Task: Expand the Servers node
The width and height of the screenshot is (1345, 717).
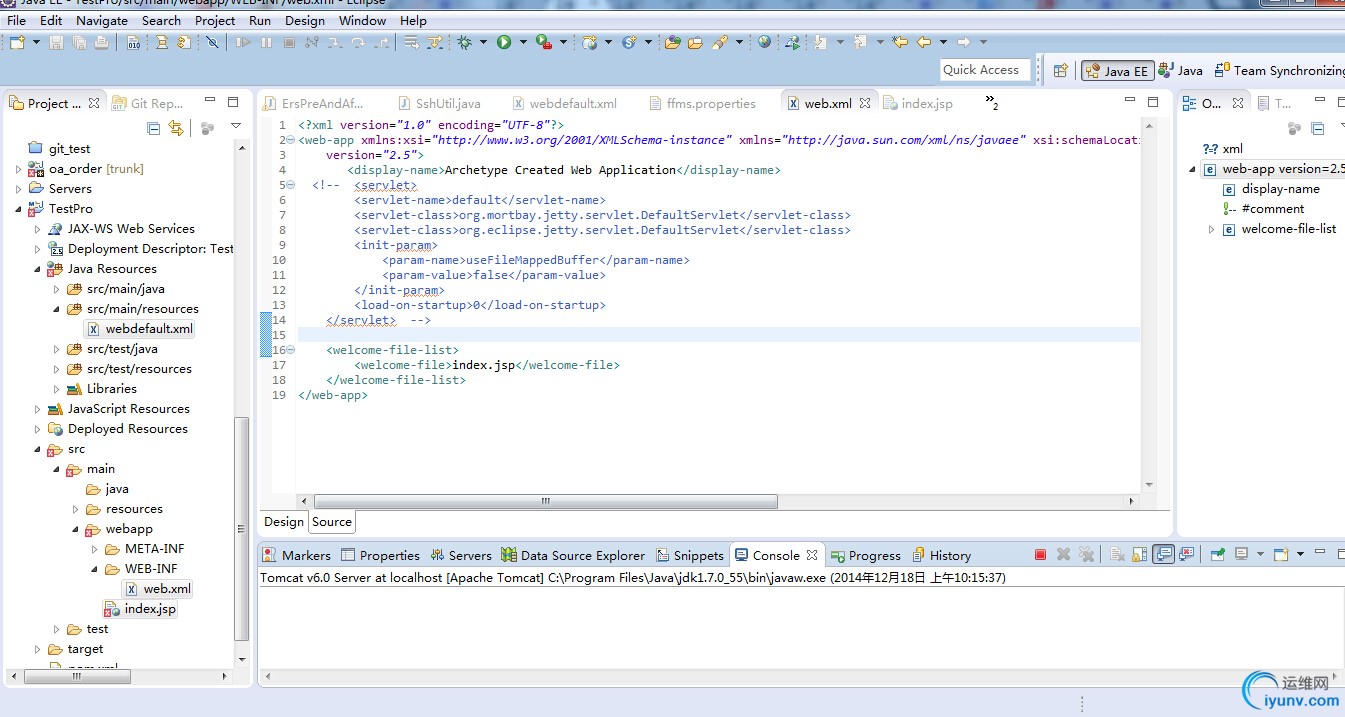Action: [x=19, y=189]
